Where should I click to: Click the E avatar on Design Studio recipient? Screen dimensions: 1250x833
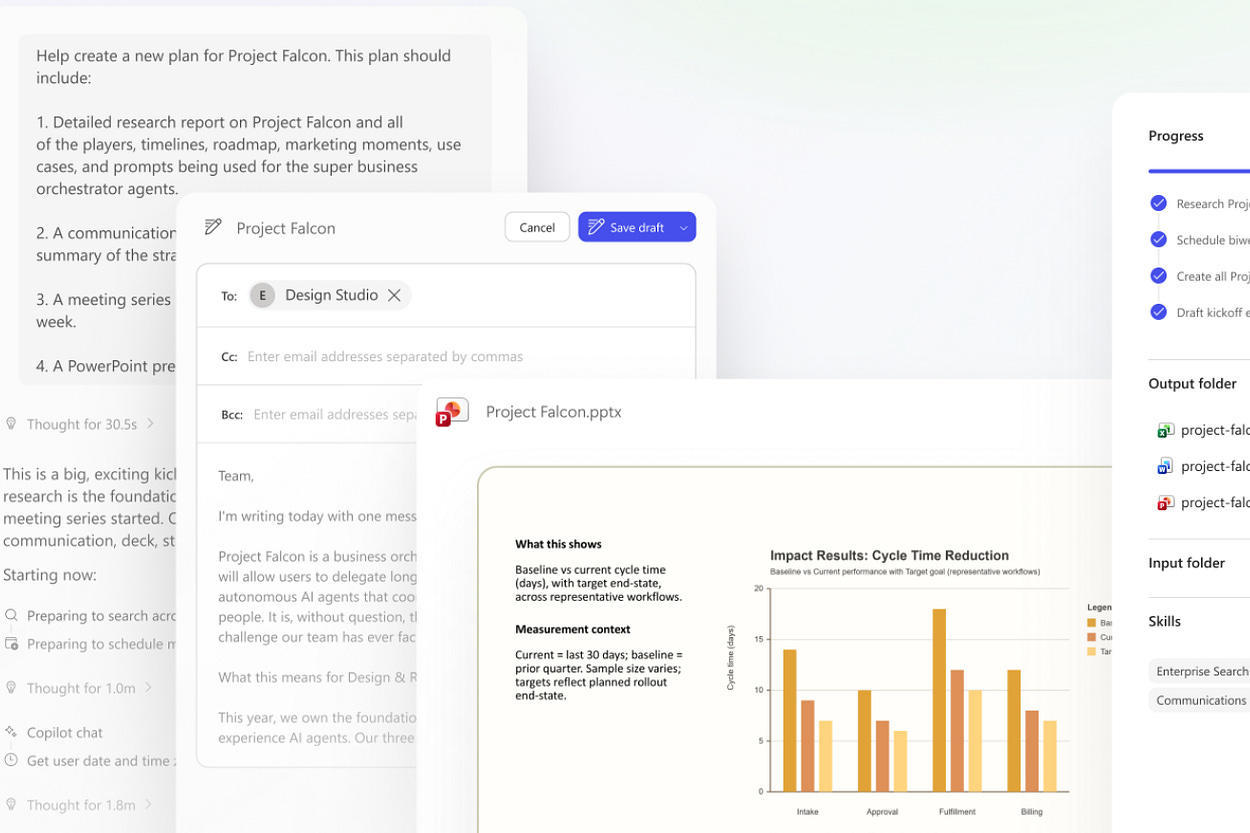(x=262, y=295)
